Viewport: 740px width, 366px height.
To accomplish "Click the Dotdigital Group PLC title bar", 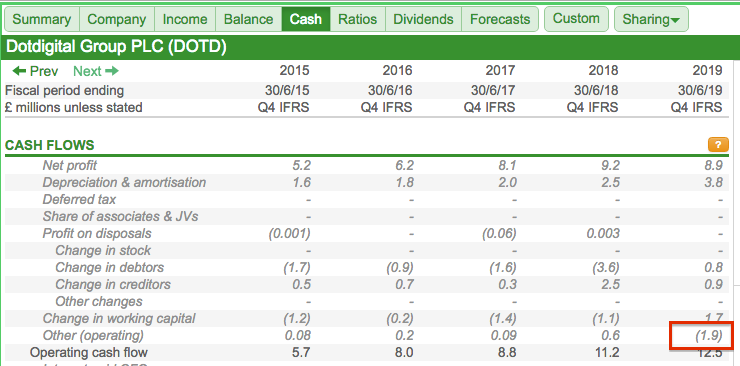I will [x=370, y=47].
